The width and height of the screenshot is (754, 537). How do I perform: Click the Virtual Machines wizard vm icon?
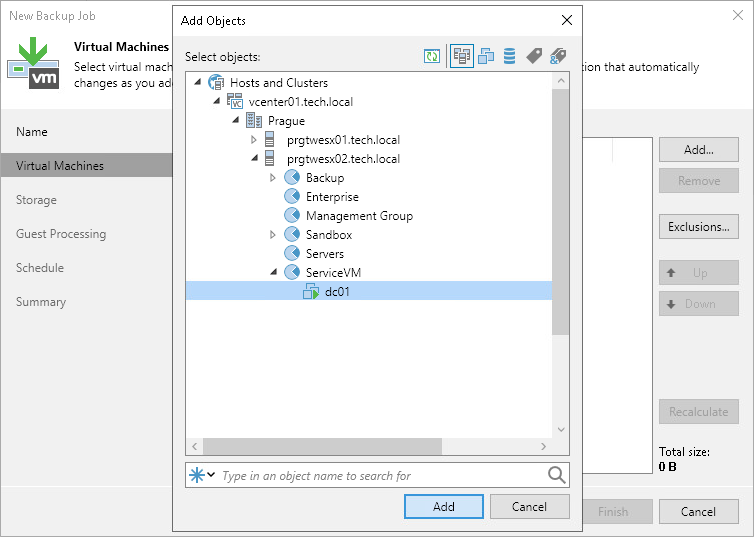(33, 63)
